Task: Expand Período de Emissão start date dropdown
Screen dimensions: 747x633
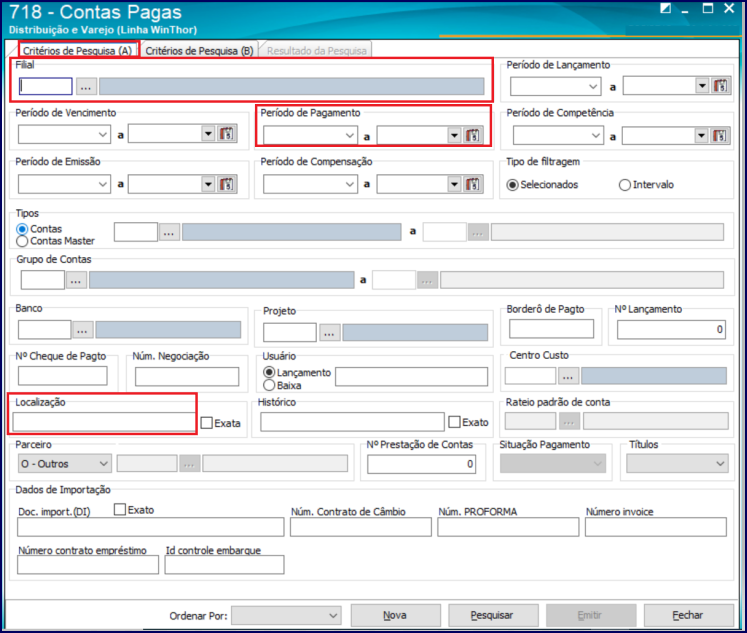Action: (x=102, y=184)
